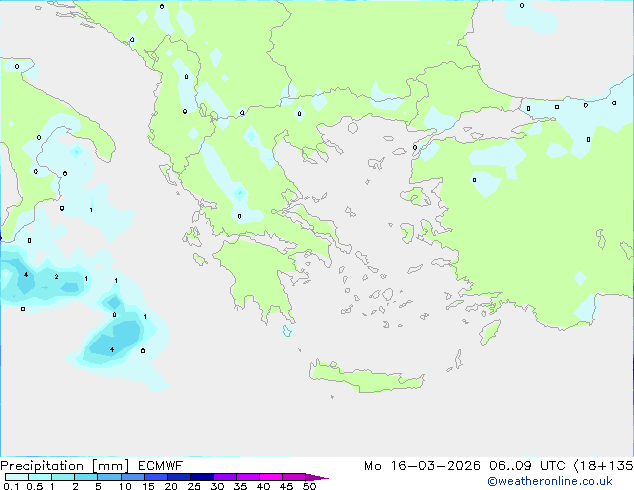Screen dimensions: 634x490
Task: Select the '50' legend scale label
Action: pos(309,486)
